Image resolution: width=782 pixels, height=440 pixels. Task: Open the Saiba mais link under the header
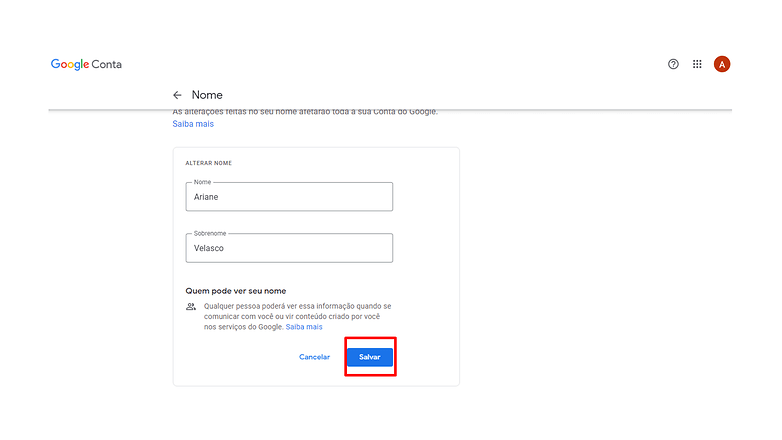click(193, 124)
